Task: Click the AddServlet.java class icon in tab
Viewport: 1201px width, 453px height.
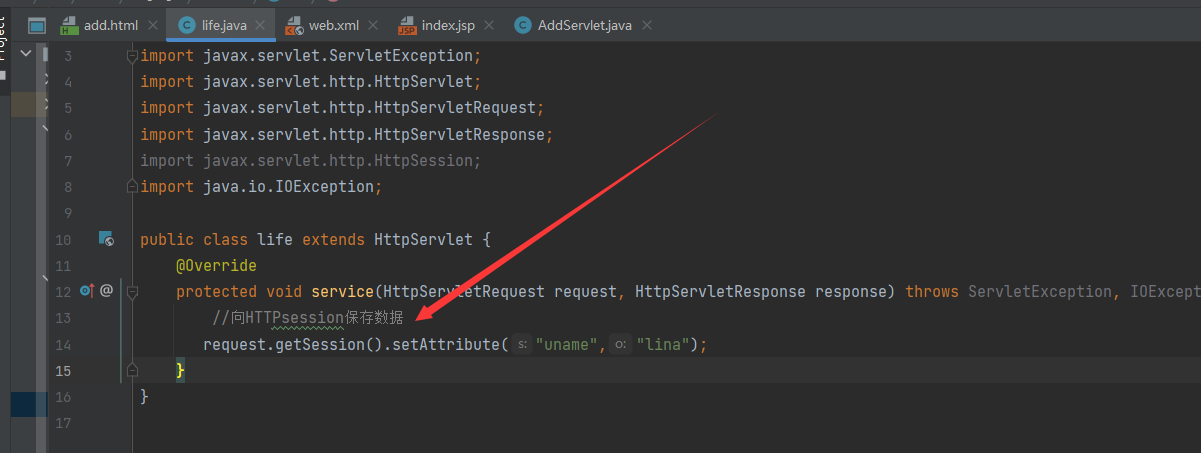Action: (523, 25)
